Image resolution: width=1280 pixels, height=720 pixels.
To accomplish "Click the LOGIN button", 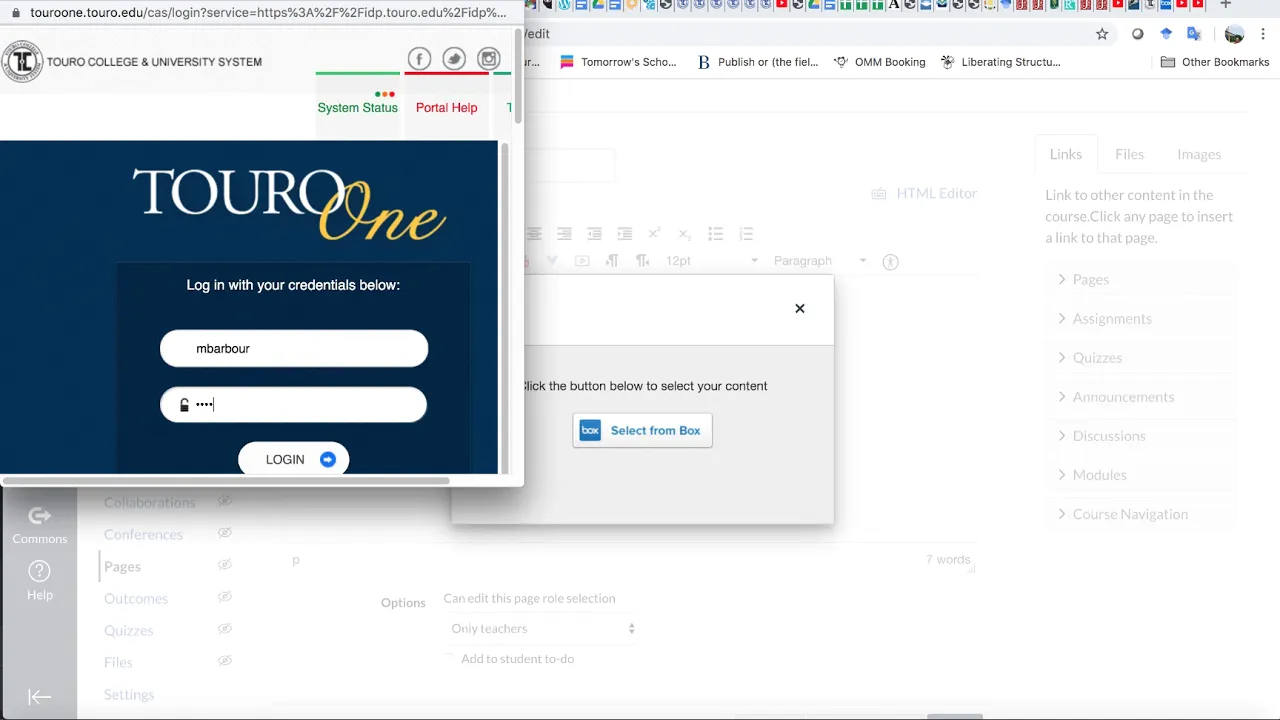I will 293,459.
